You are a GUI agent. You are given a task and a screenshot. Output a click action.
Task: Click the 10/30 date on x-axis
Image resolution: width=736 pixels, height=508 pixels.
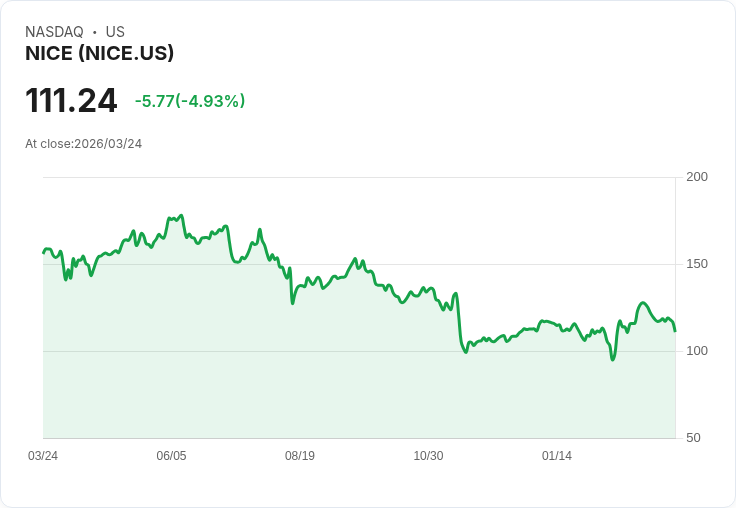tap(428, 456)
